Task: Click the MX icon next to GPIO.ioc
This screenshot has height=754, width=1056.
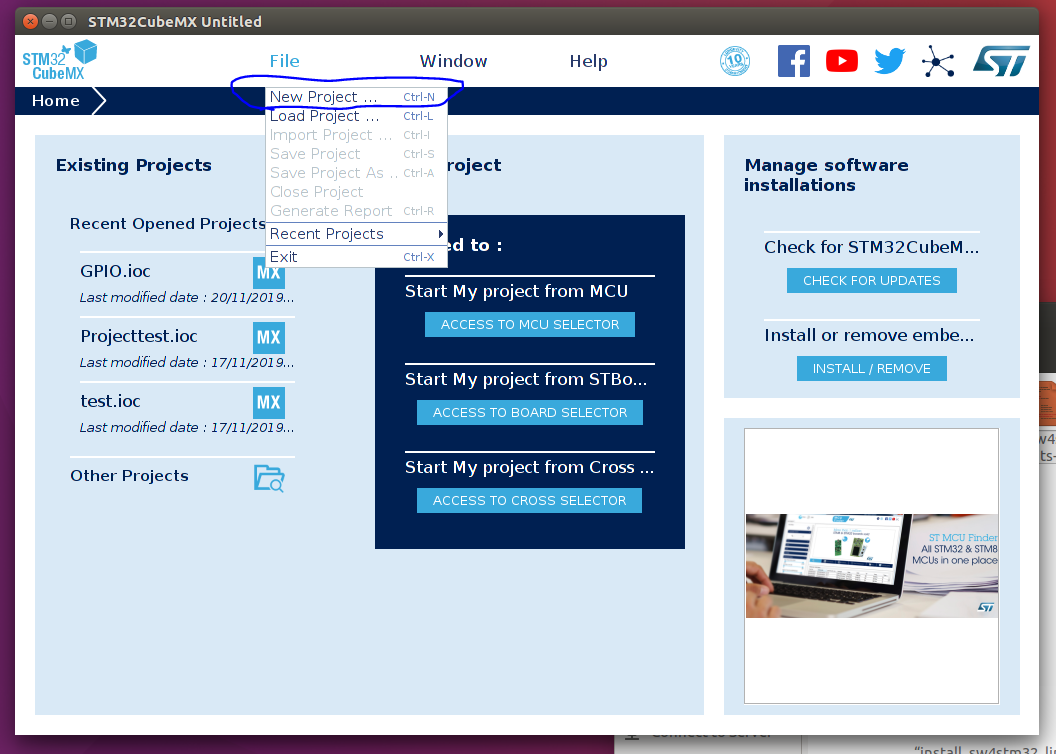Action: [269, 273]
